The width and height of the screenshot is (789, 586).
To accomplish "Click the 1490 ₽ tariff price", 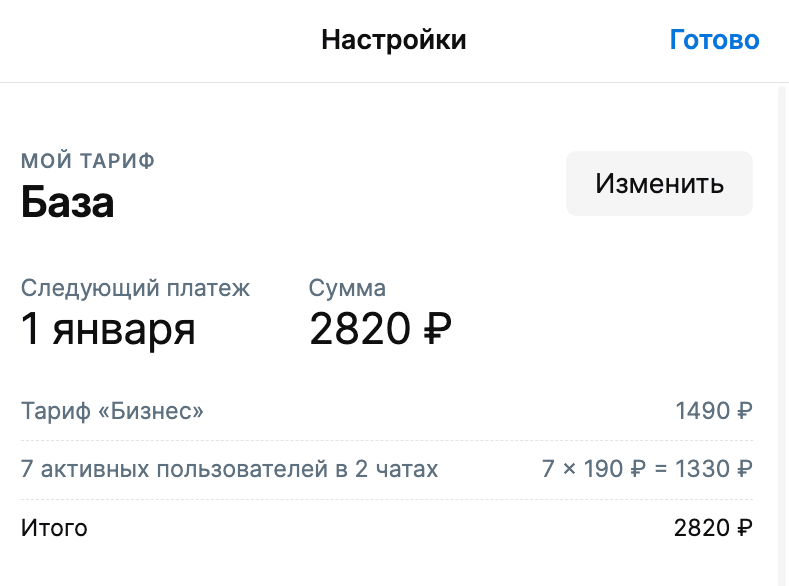I will coord(714,411).
